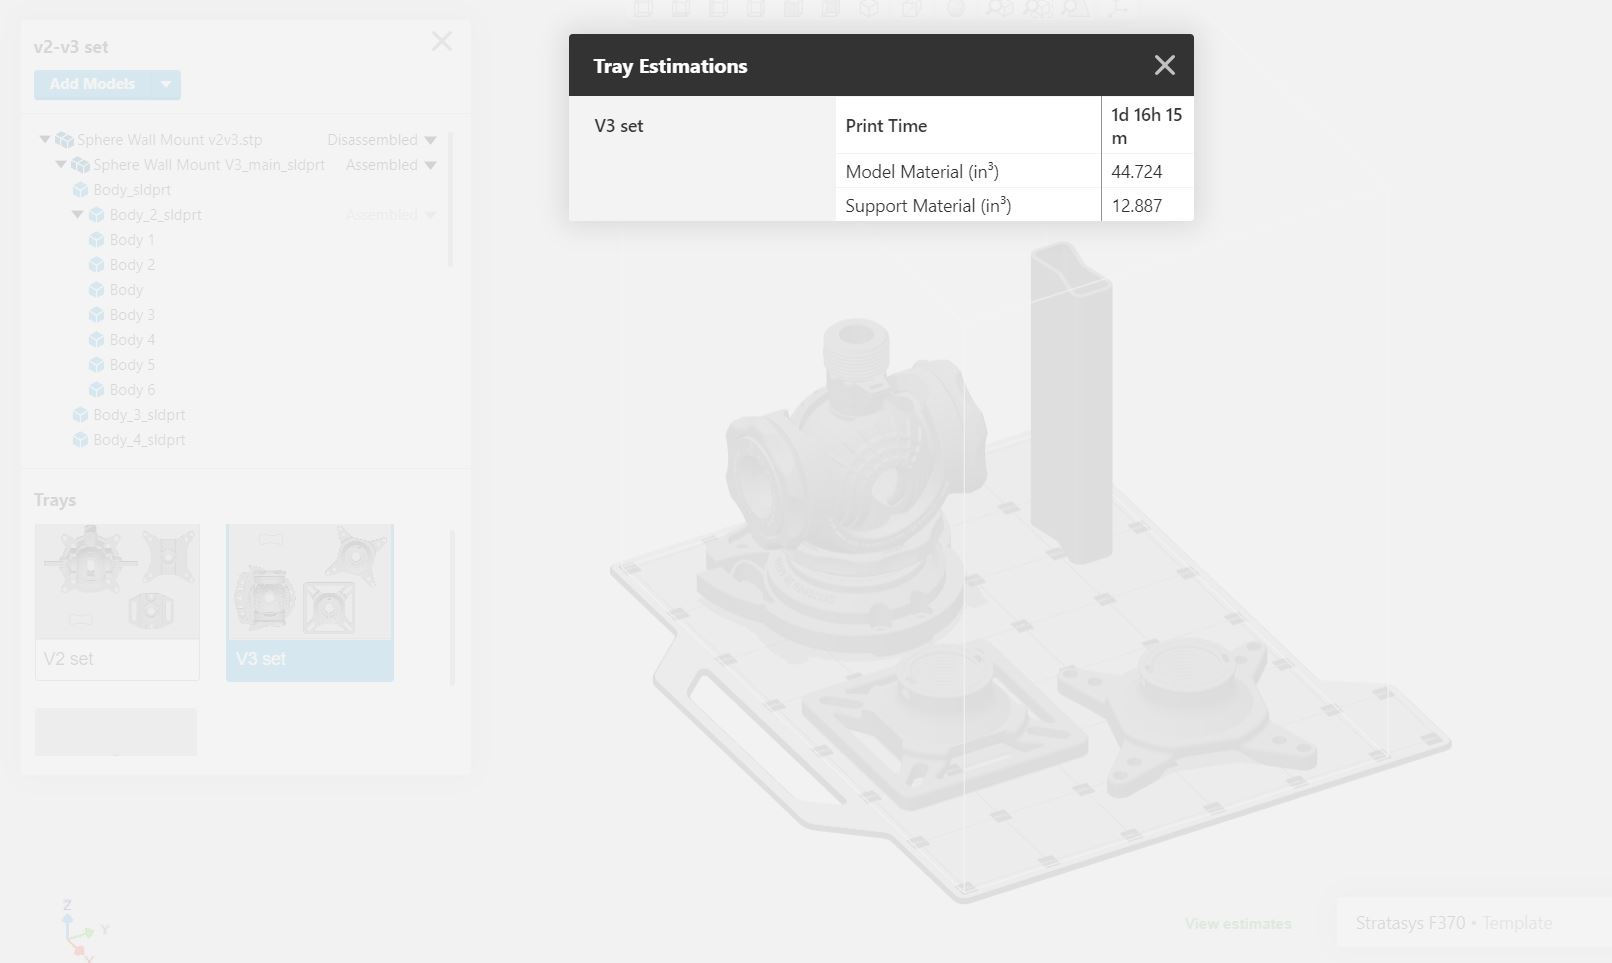Close the Tray Estimations dialog

pos(1164,65)
